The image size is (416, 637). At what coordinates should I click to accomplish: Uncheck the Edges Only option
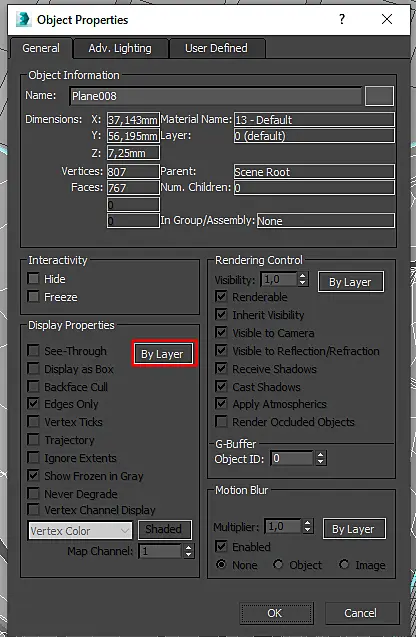(33, 404)
